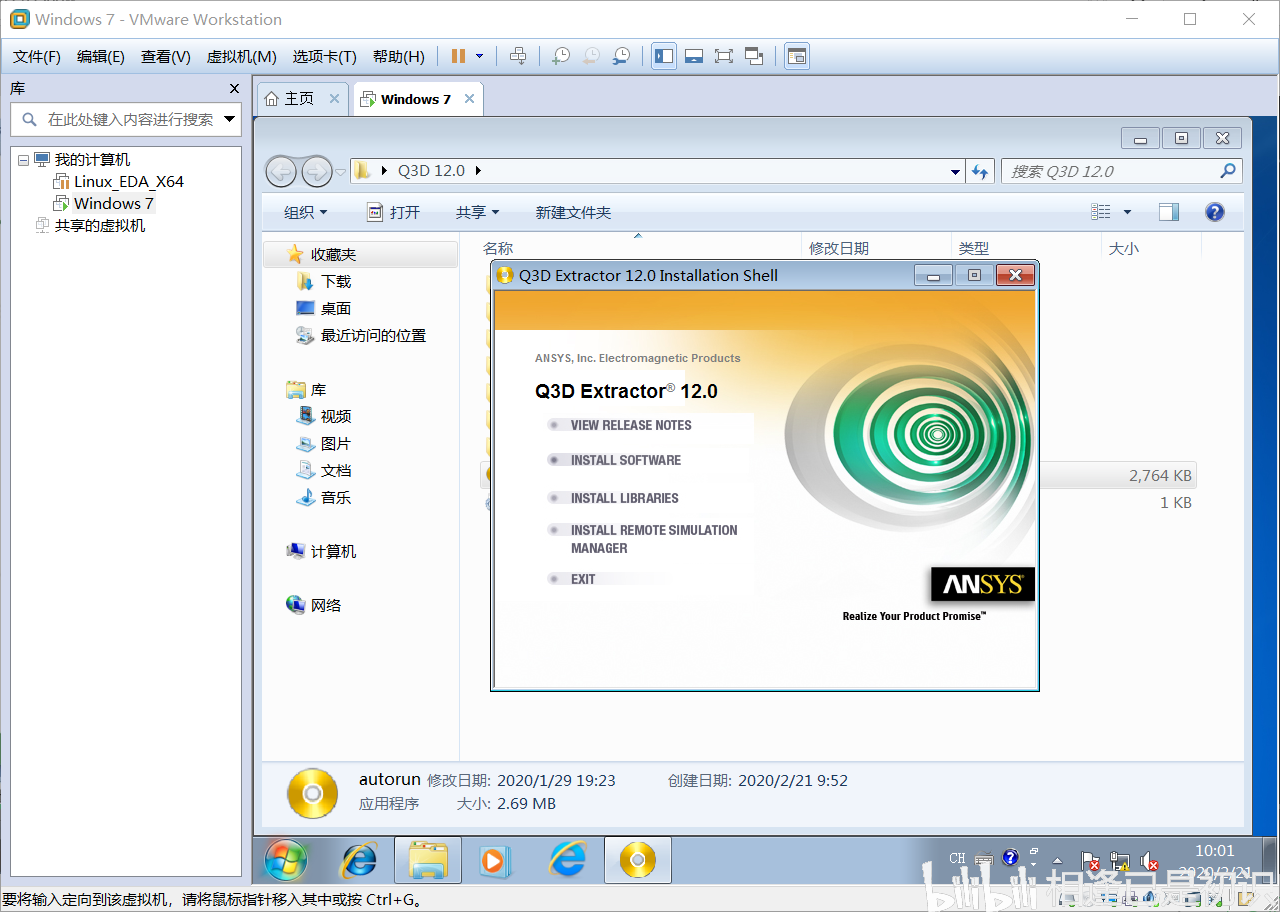Screen dimensions: 1280x912
Task: Expand the 组织 dropdown in Explorer
Action: [x=305, y=212]
